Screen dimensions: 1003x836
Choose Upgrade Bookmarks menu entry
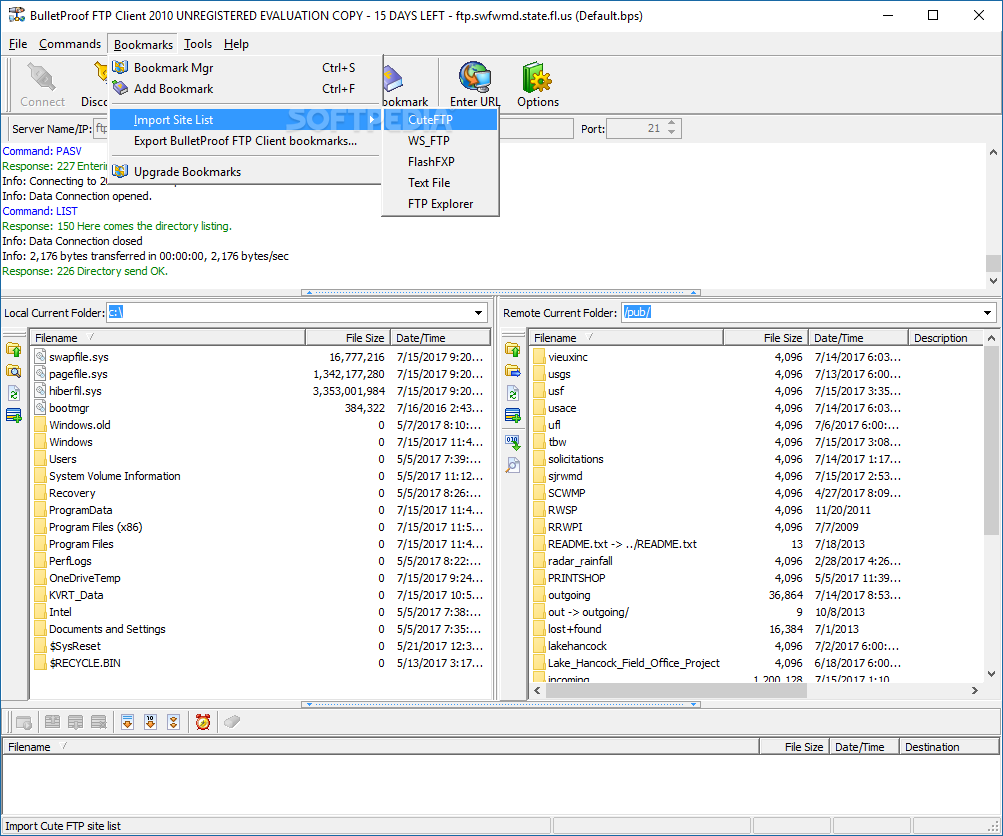246,171
